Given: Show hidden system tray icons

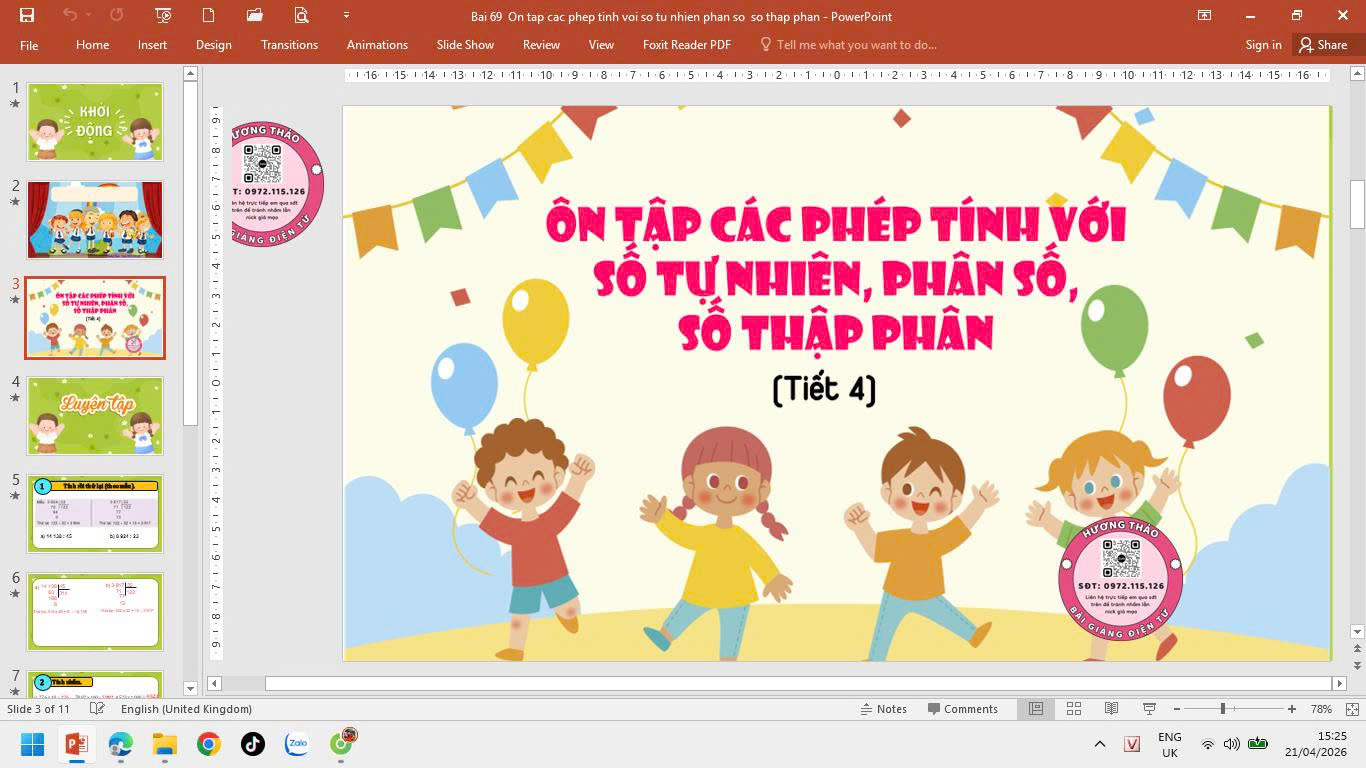Looking at the screenshot, I should tap(1100, 744).
